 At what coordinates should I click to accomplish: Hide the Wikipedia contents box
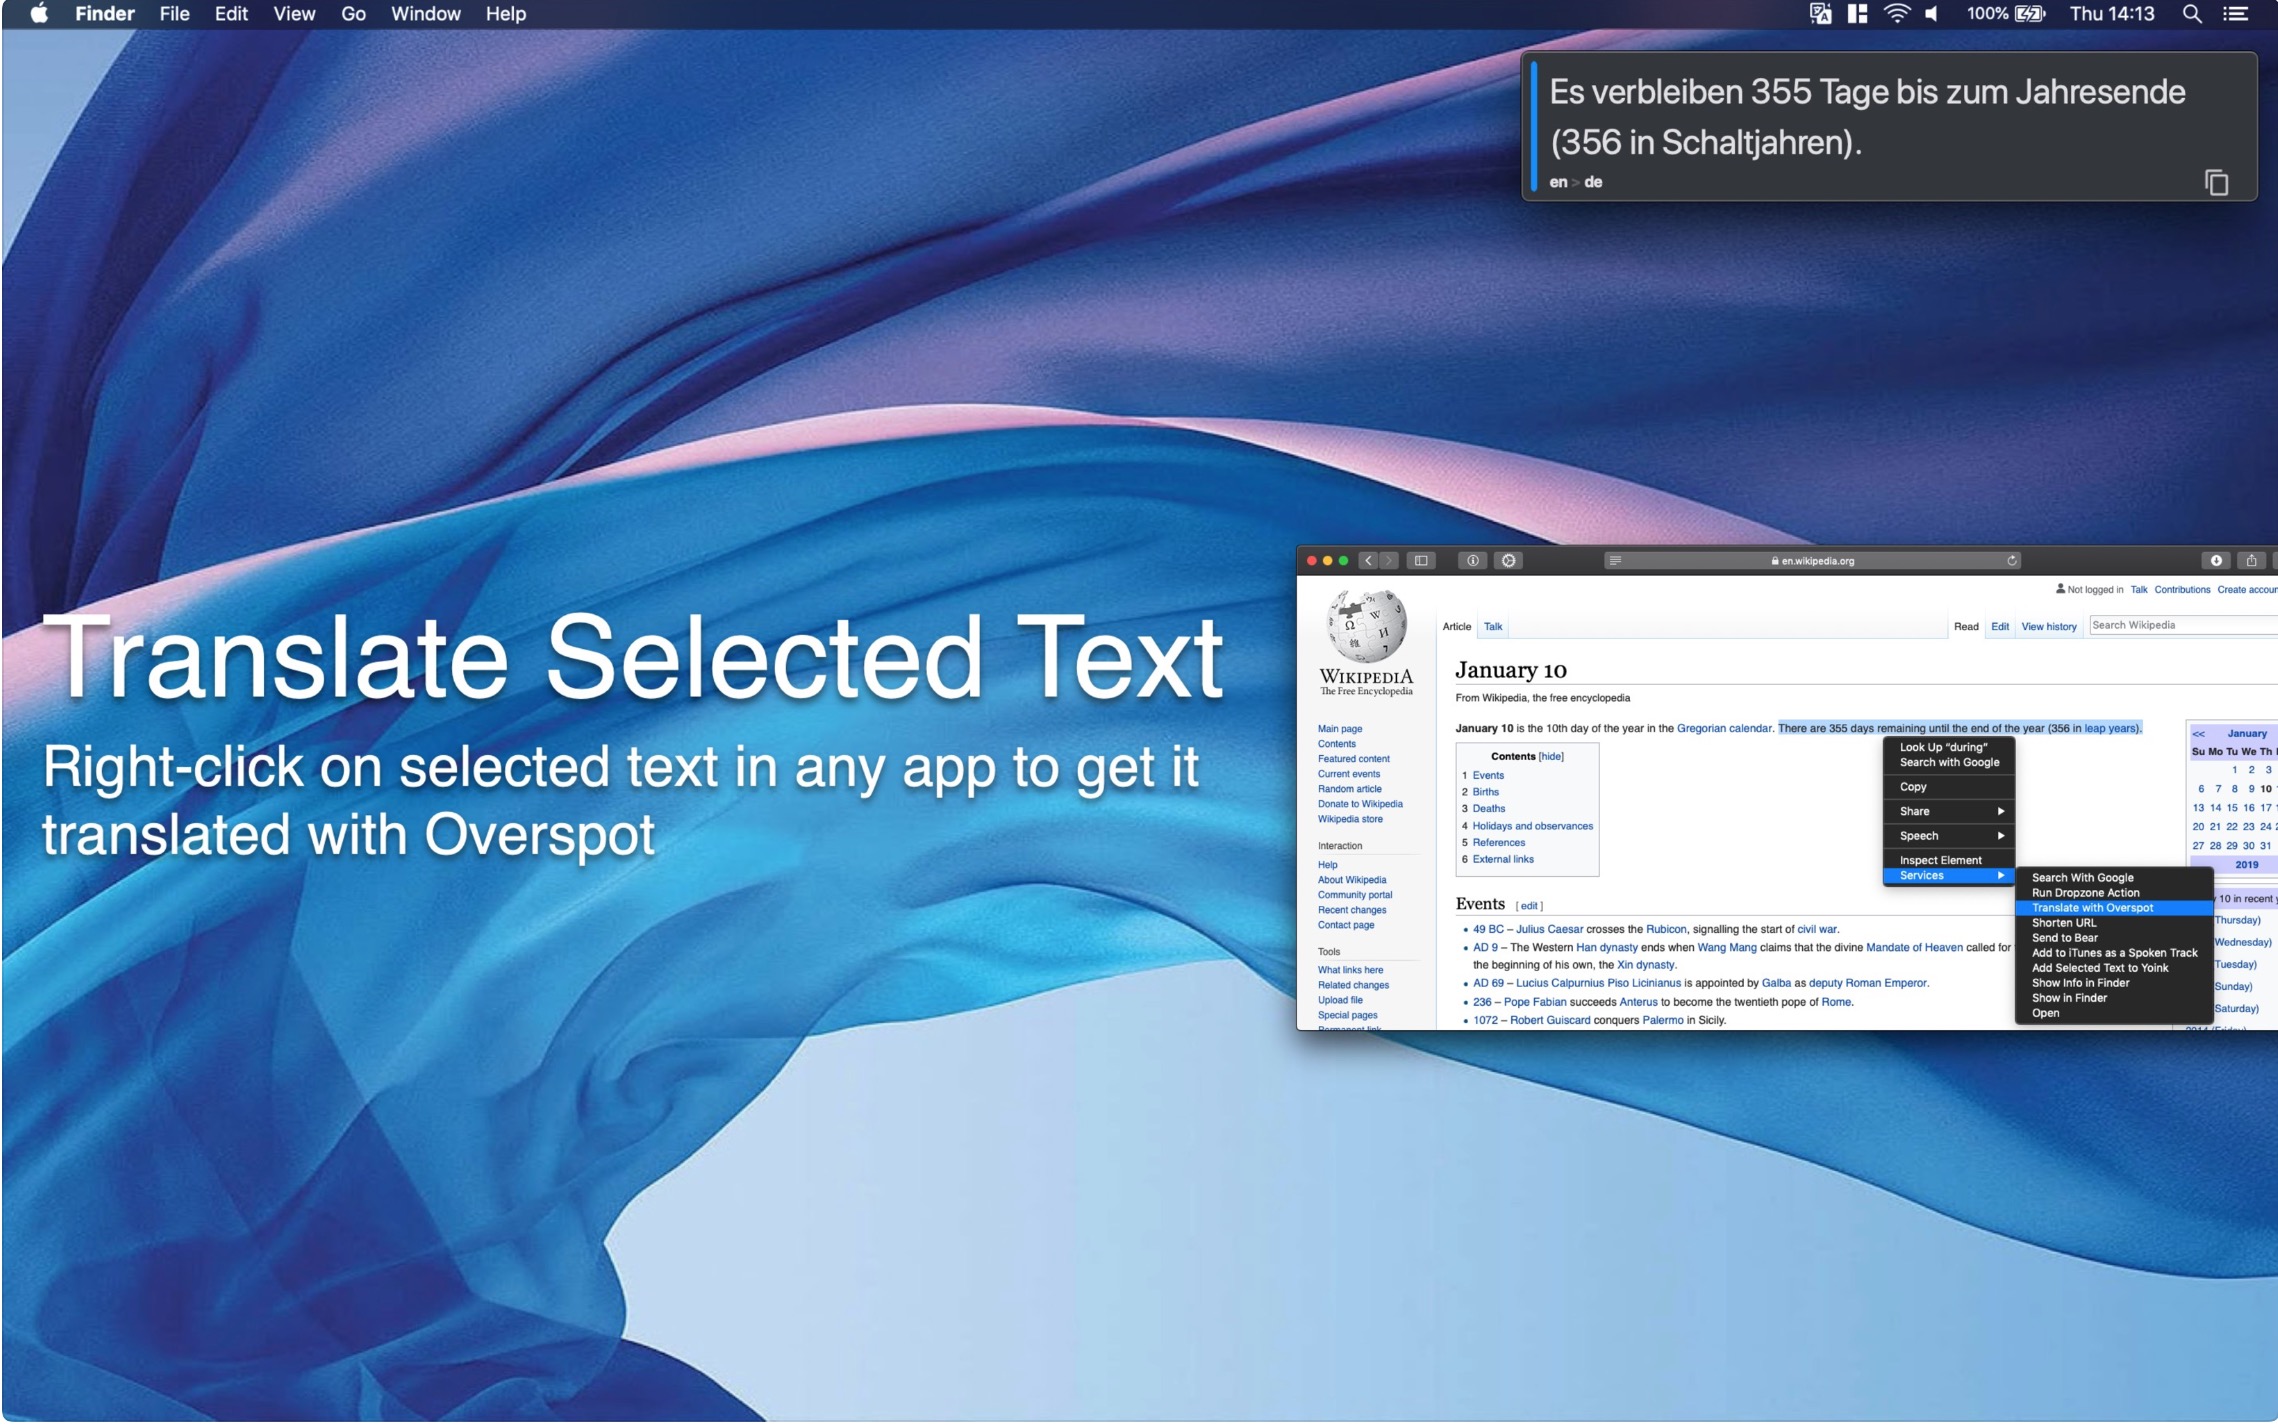point(1551,757)
